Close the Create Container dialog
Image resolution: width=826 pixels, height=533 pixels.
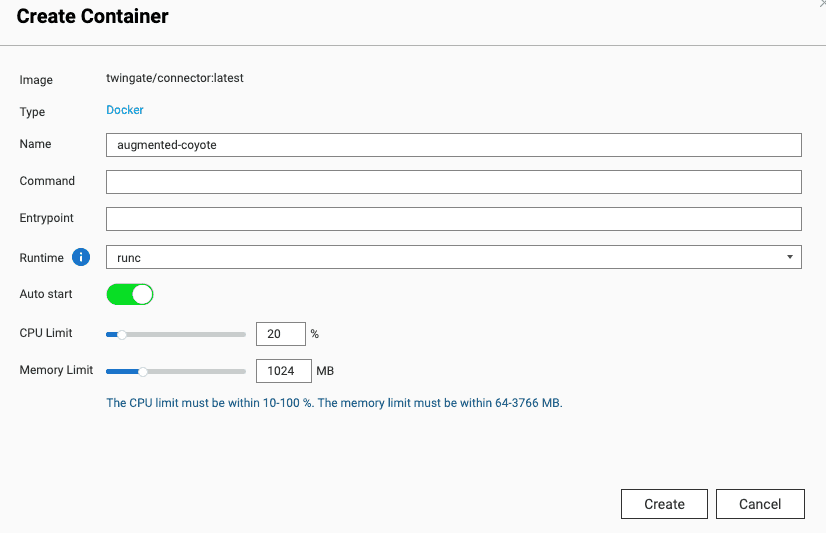point(820,4)
